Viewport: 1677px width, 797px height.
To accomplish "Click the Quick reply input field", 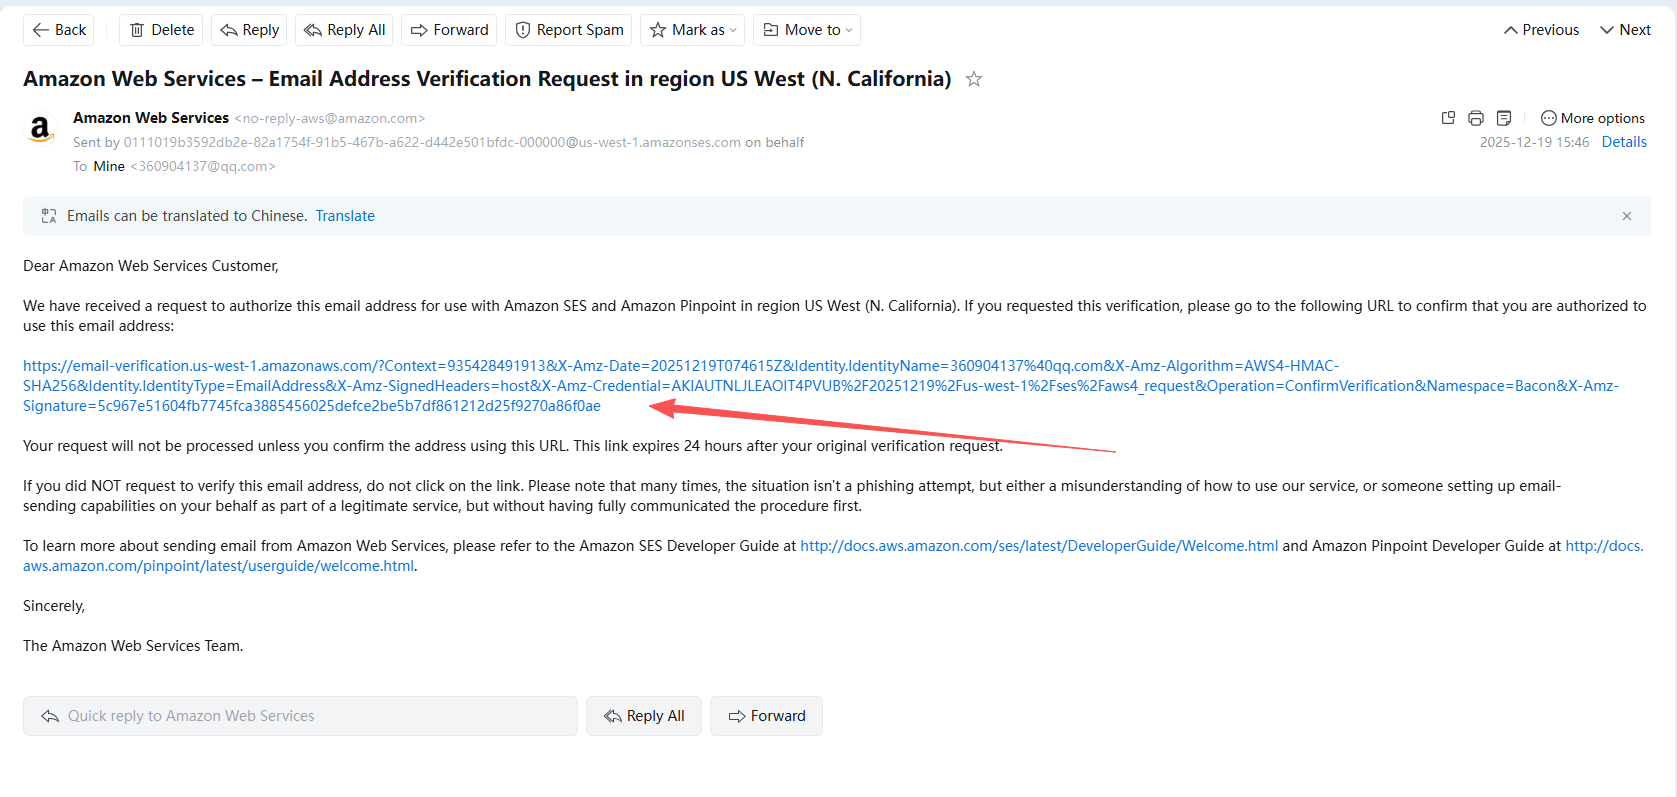I will 300,716.
